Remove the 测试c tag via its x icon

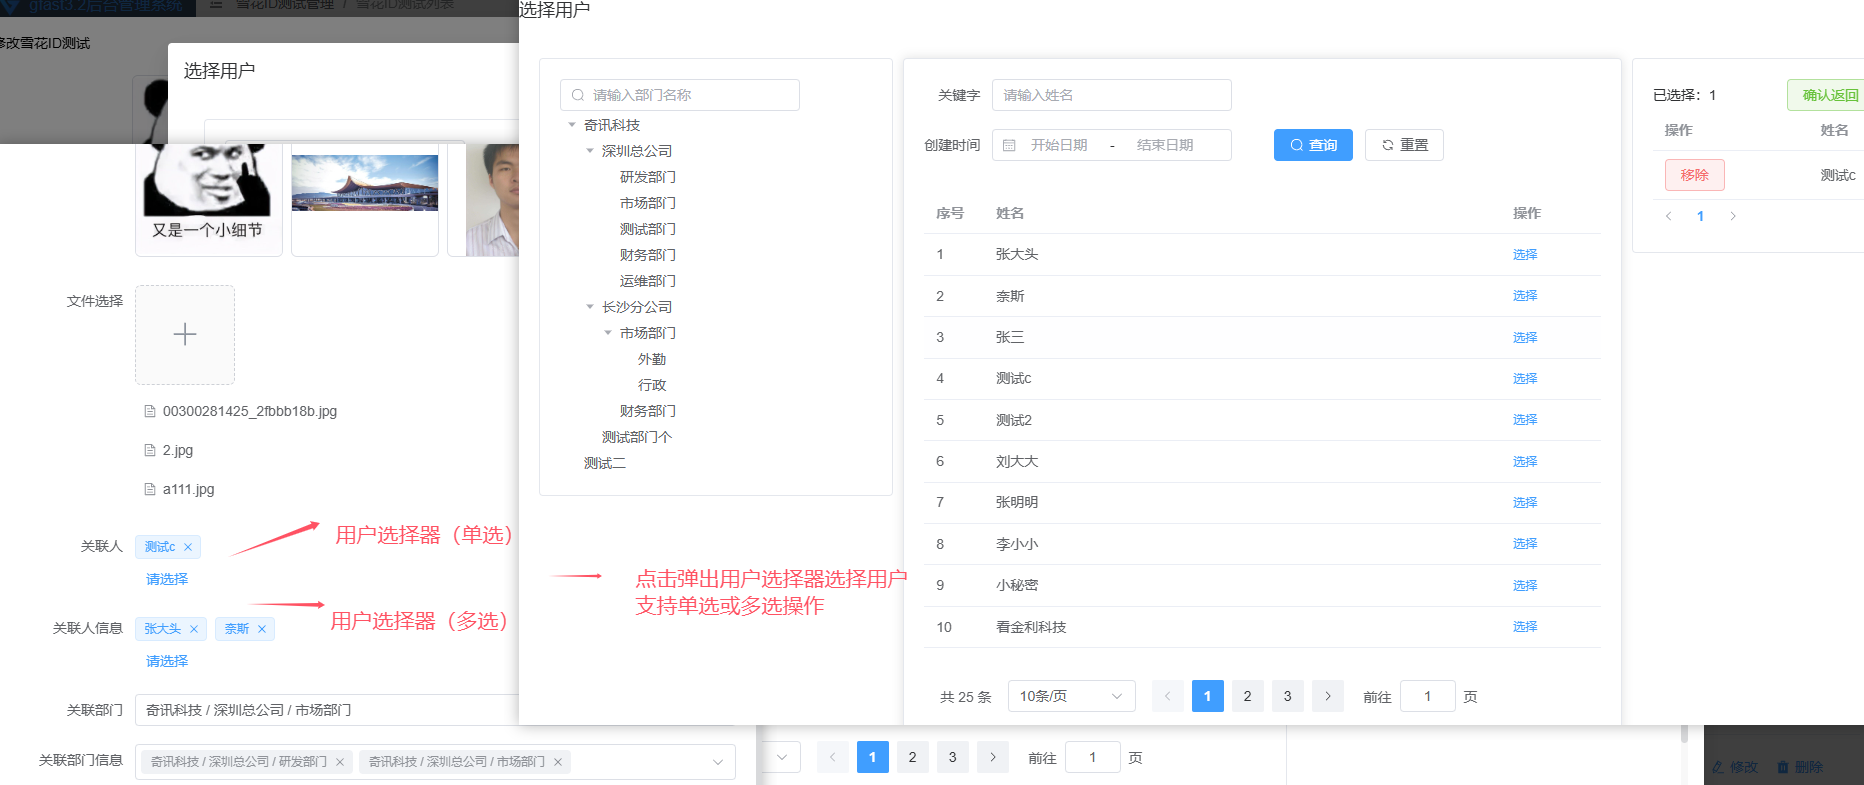click(188, 547)
